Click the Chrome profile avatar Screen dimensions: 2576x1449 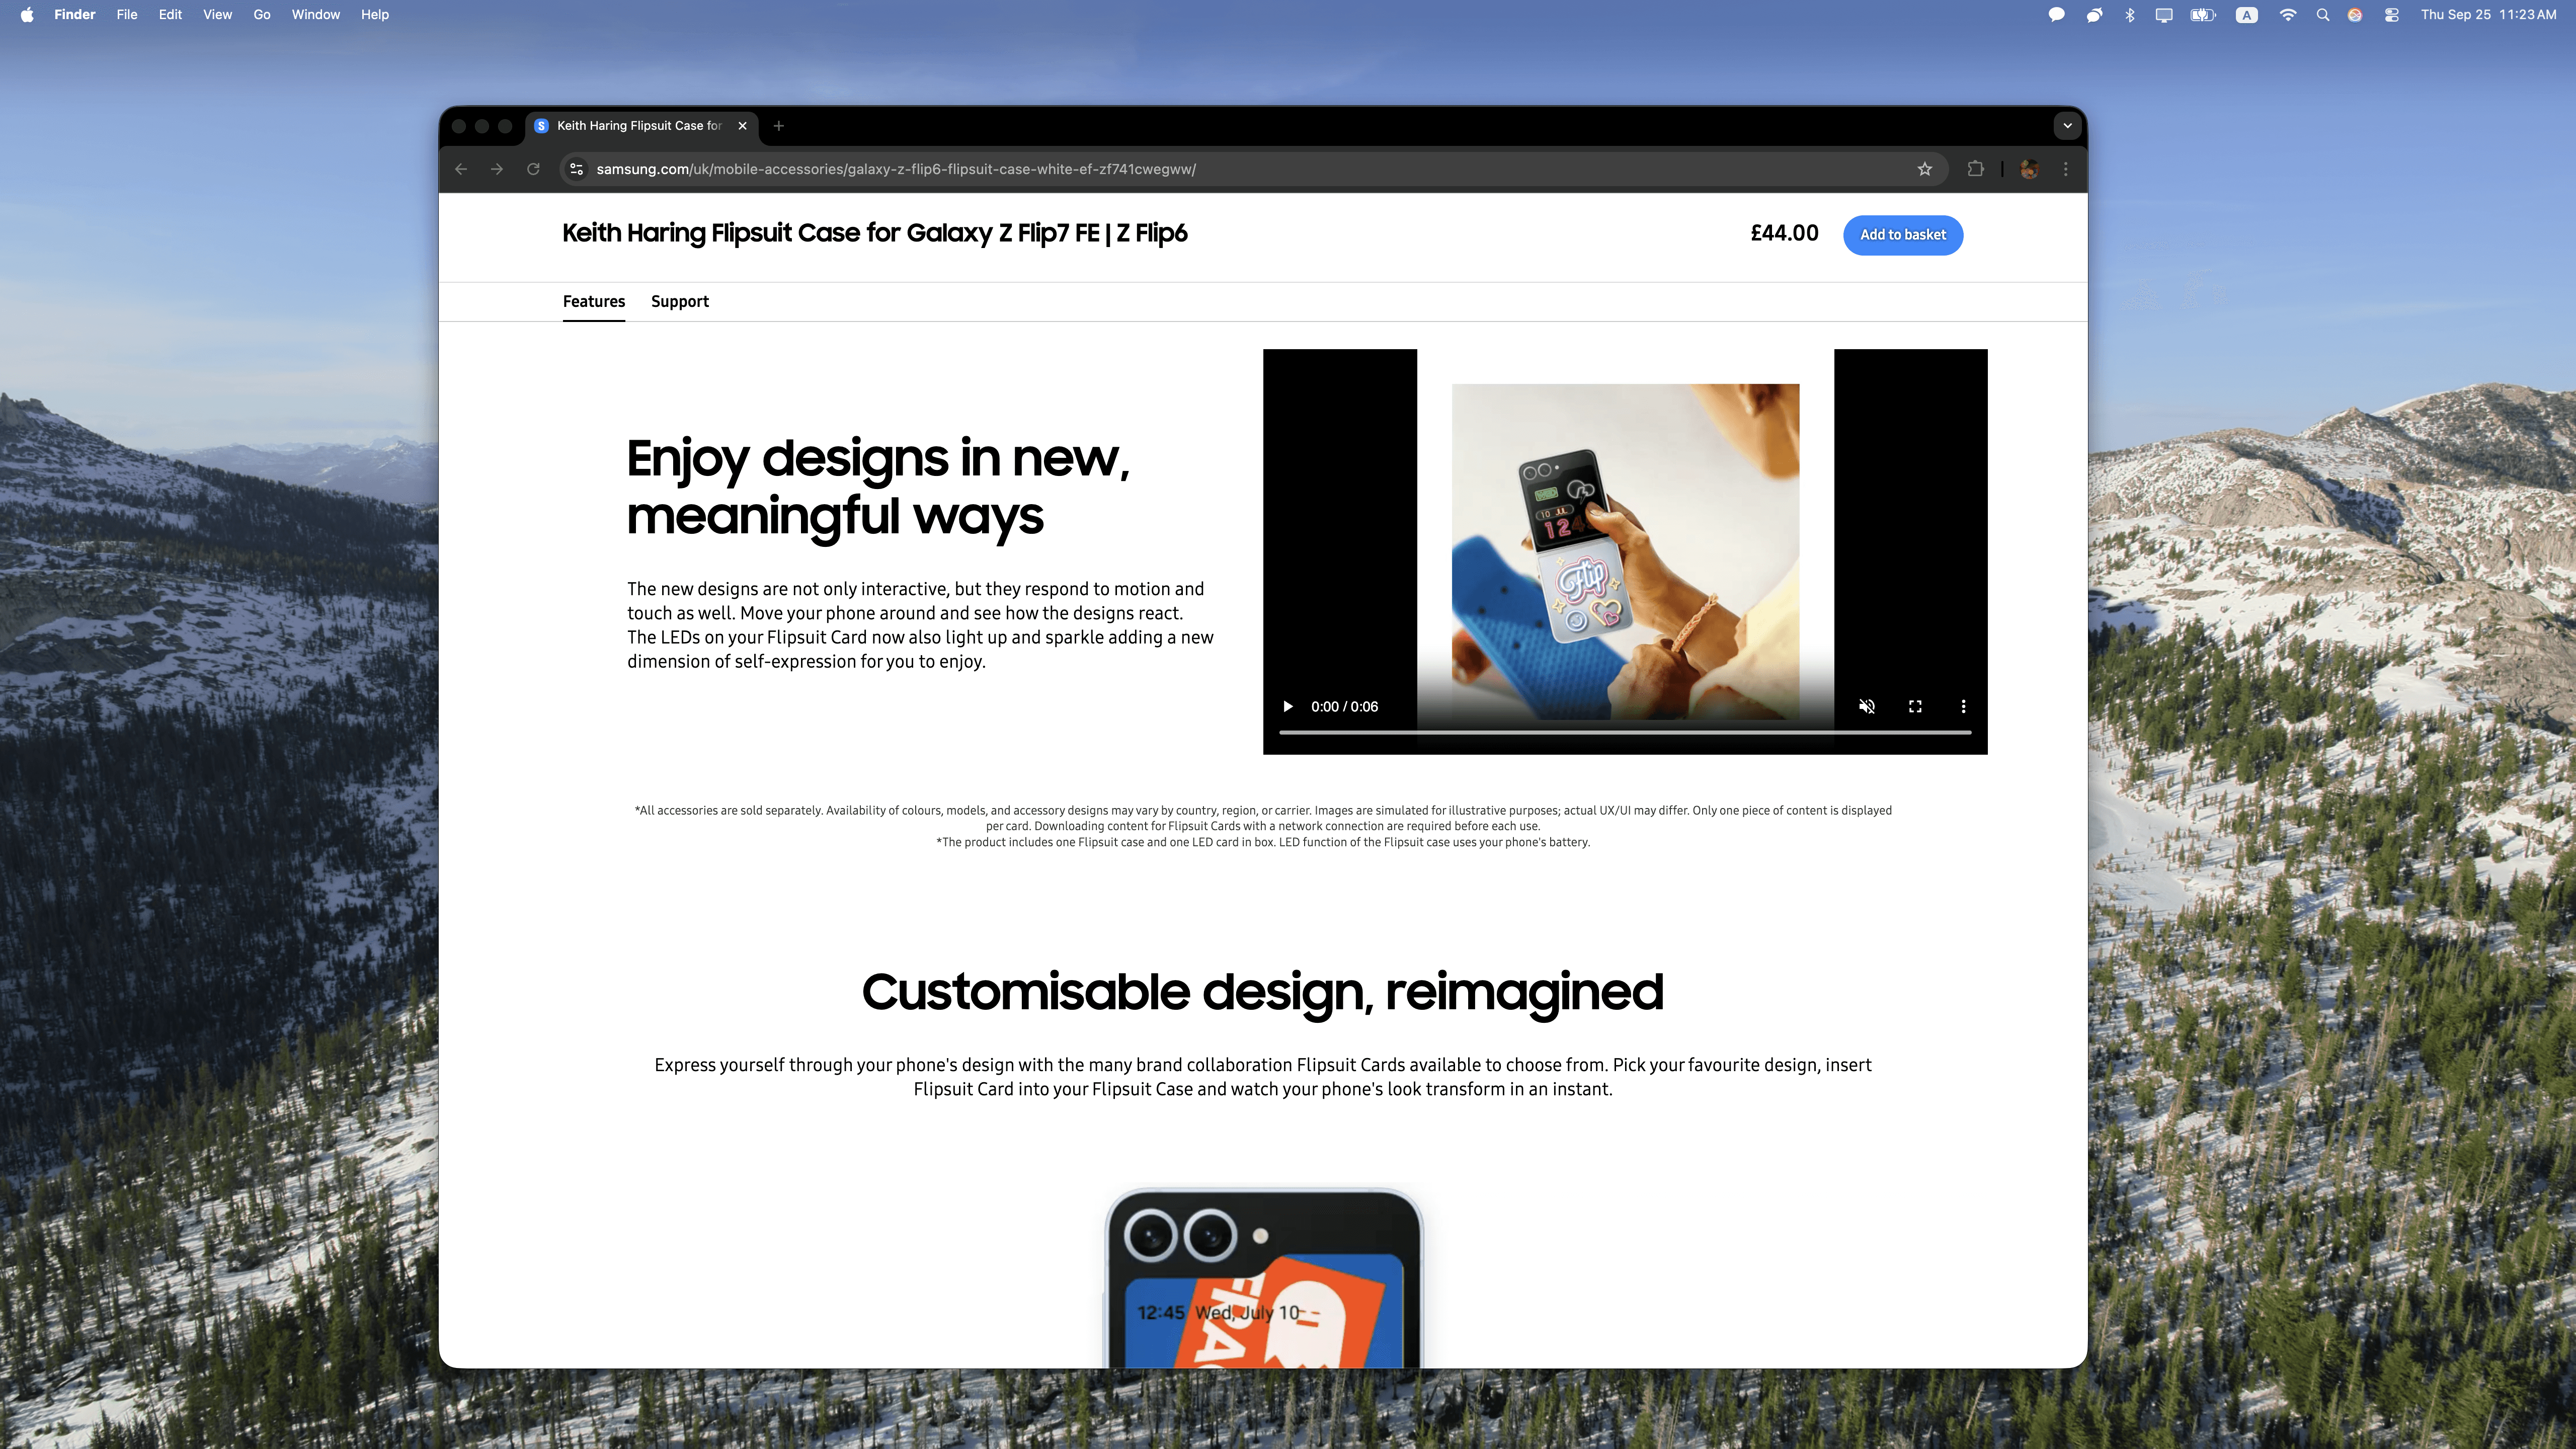pos(2029,169)
